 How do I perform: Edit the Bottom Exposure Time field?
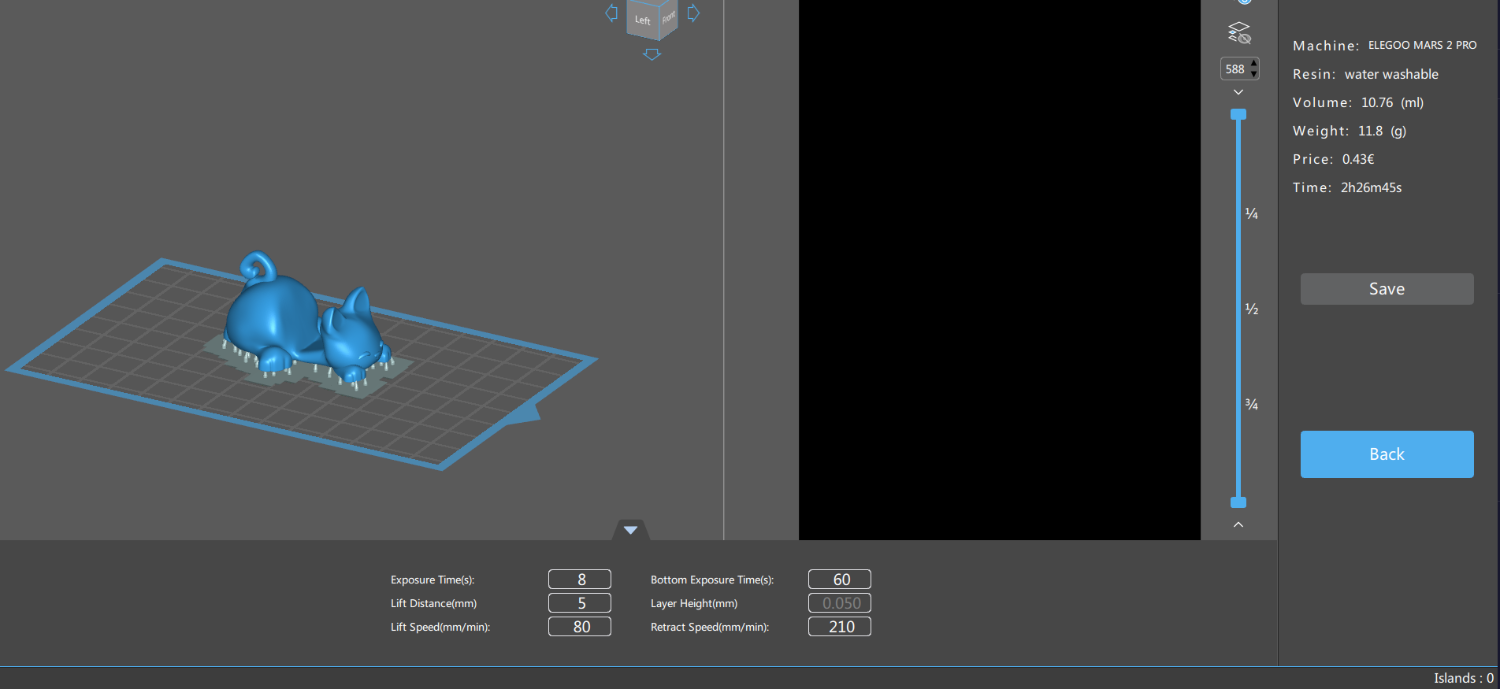click(840, 579)
